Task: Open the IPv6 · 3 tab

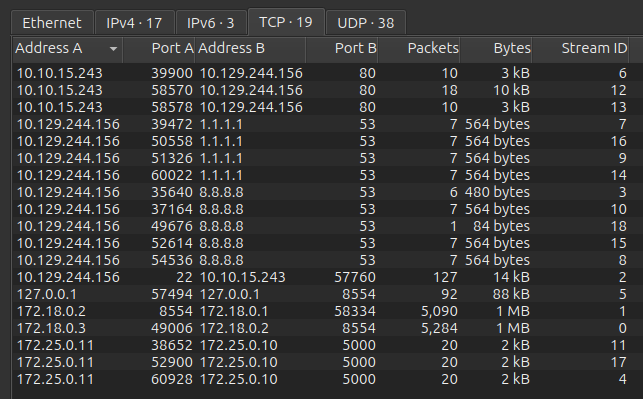Action: click(x=211, y=23)
